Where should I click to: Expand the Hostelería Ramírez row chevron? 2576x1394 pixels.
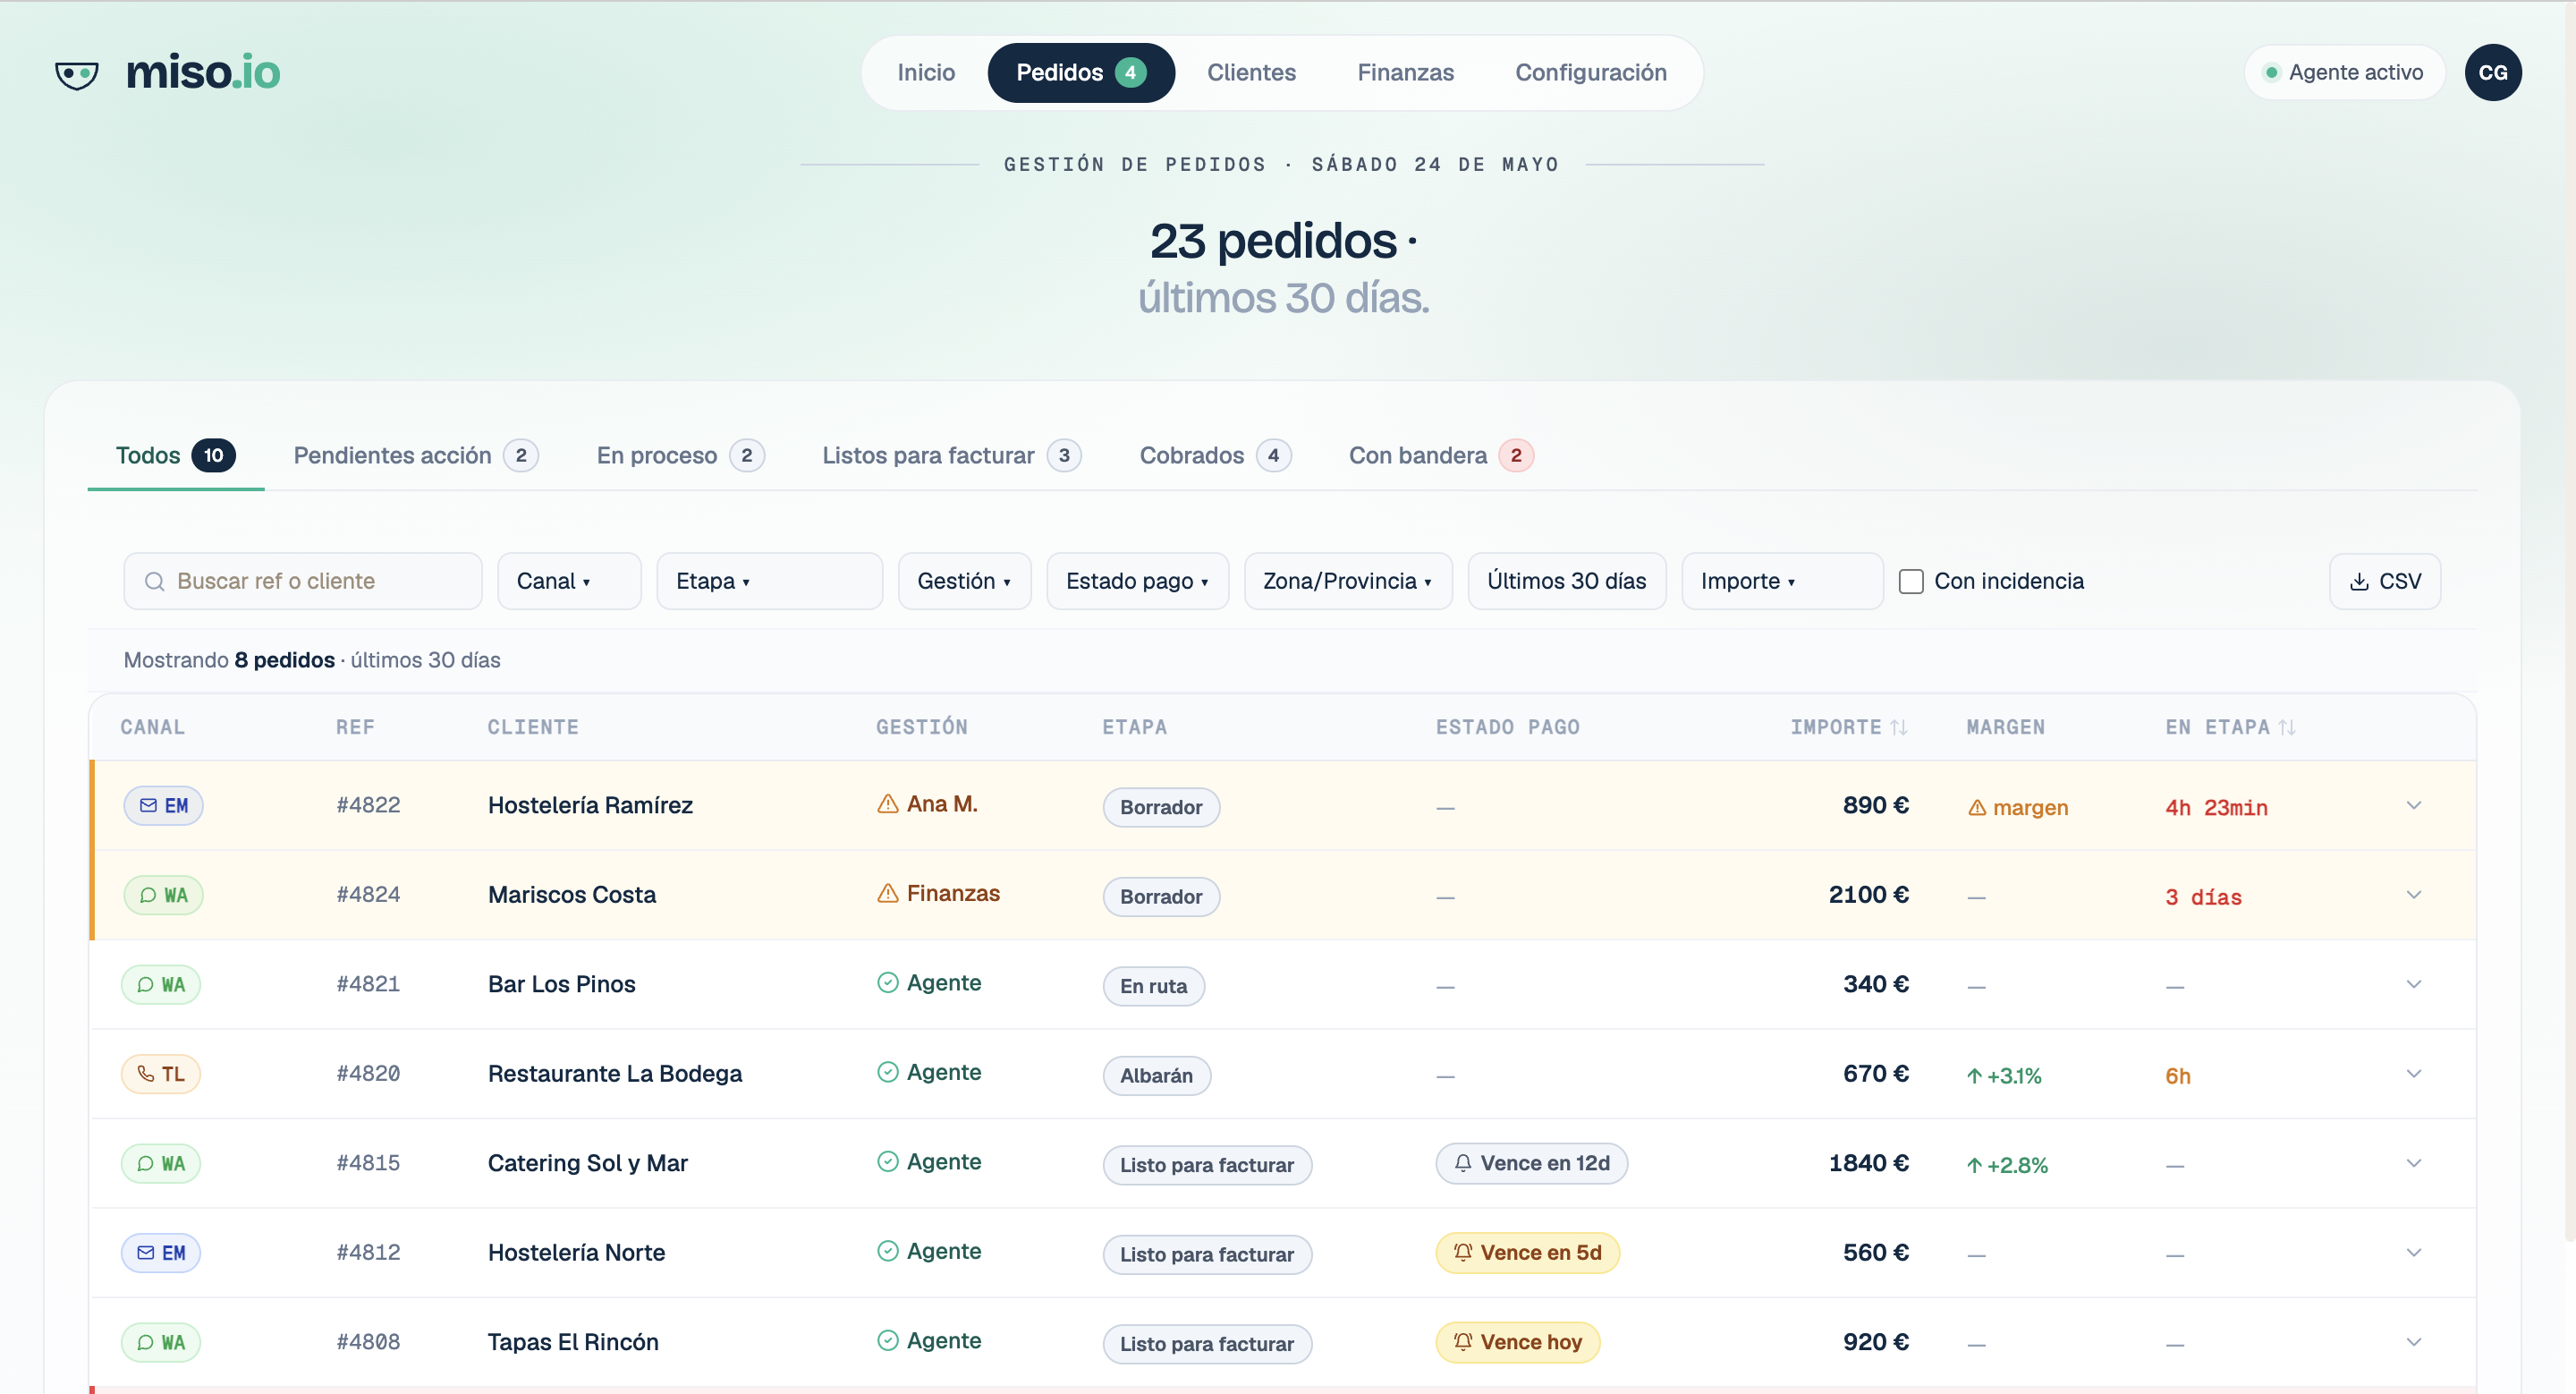pyautogui.click(x=2413, y=805)
